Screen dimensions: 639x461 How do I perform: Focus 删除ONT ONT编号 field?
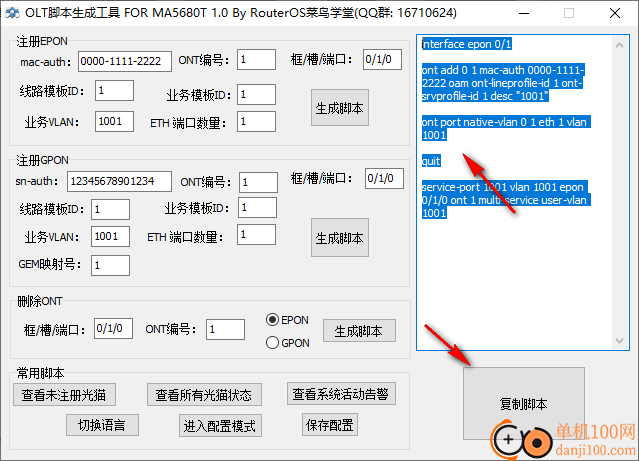click(225, 329)
